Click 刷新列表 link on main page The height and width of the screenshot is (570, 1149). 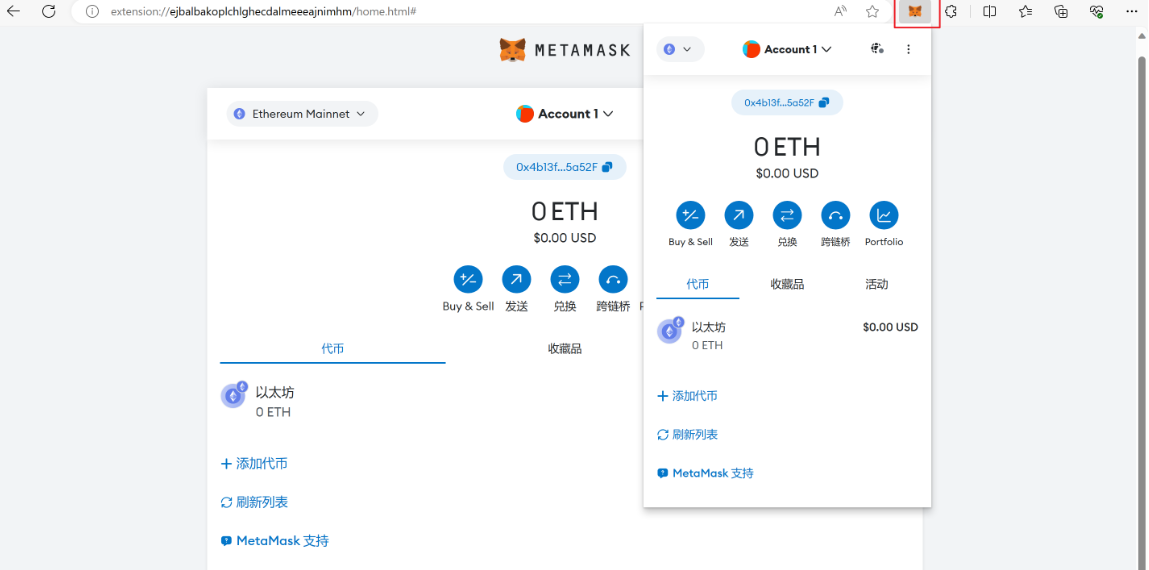coord(254,502)
